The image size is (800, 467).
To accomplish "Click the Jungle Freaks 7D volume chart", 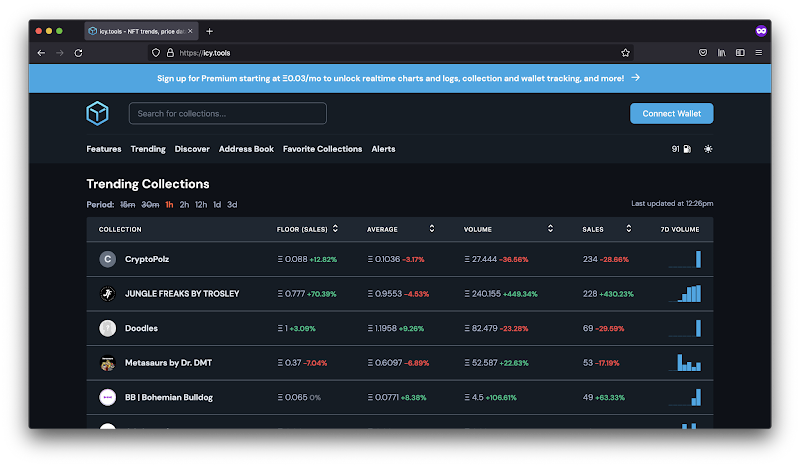I will point(685,293).
